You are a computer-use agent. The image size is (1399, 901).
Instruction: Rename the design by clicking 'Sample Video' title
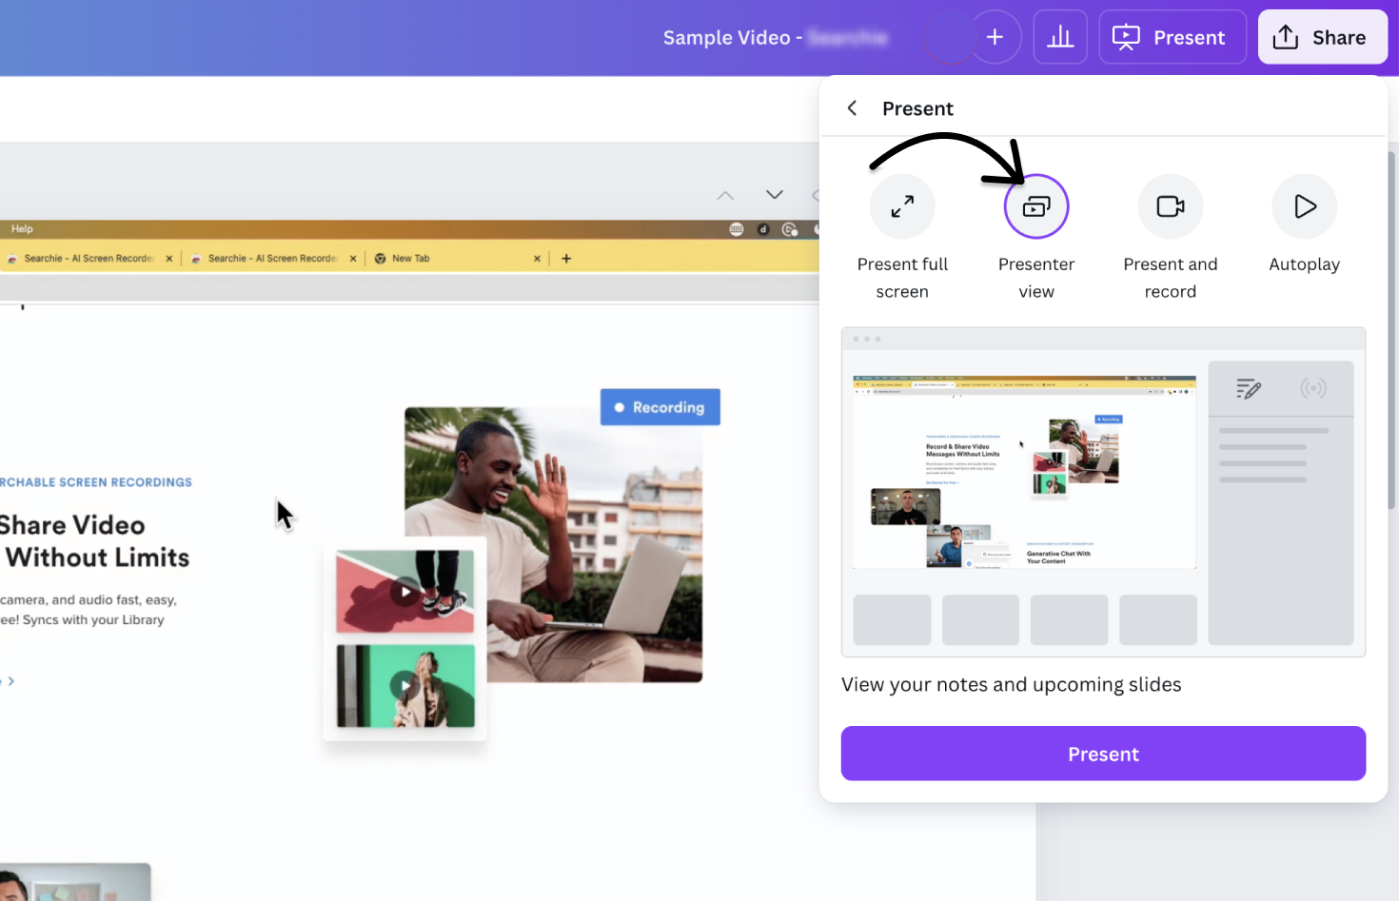pos(727,37)
